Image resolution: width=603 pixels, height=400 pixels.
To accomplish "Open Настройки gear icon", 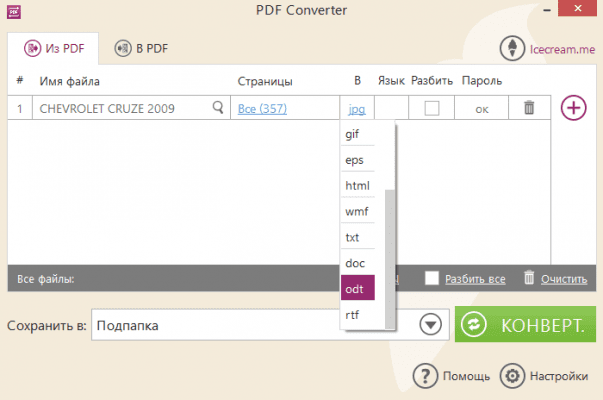I will (512, 376).
